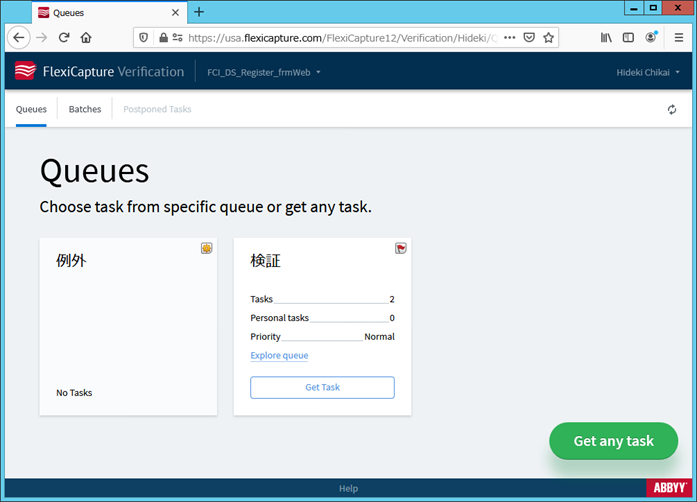Screen dimensions: 697x502
Task: Open the Hideki Chikai user menu
Action: [x=648, y=72]
